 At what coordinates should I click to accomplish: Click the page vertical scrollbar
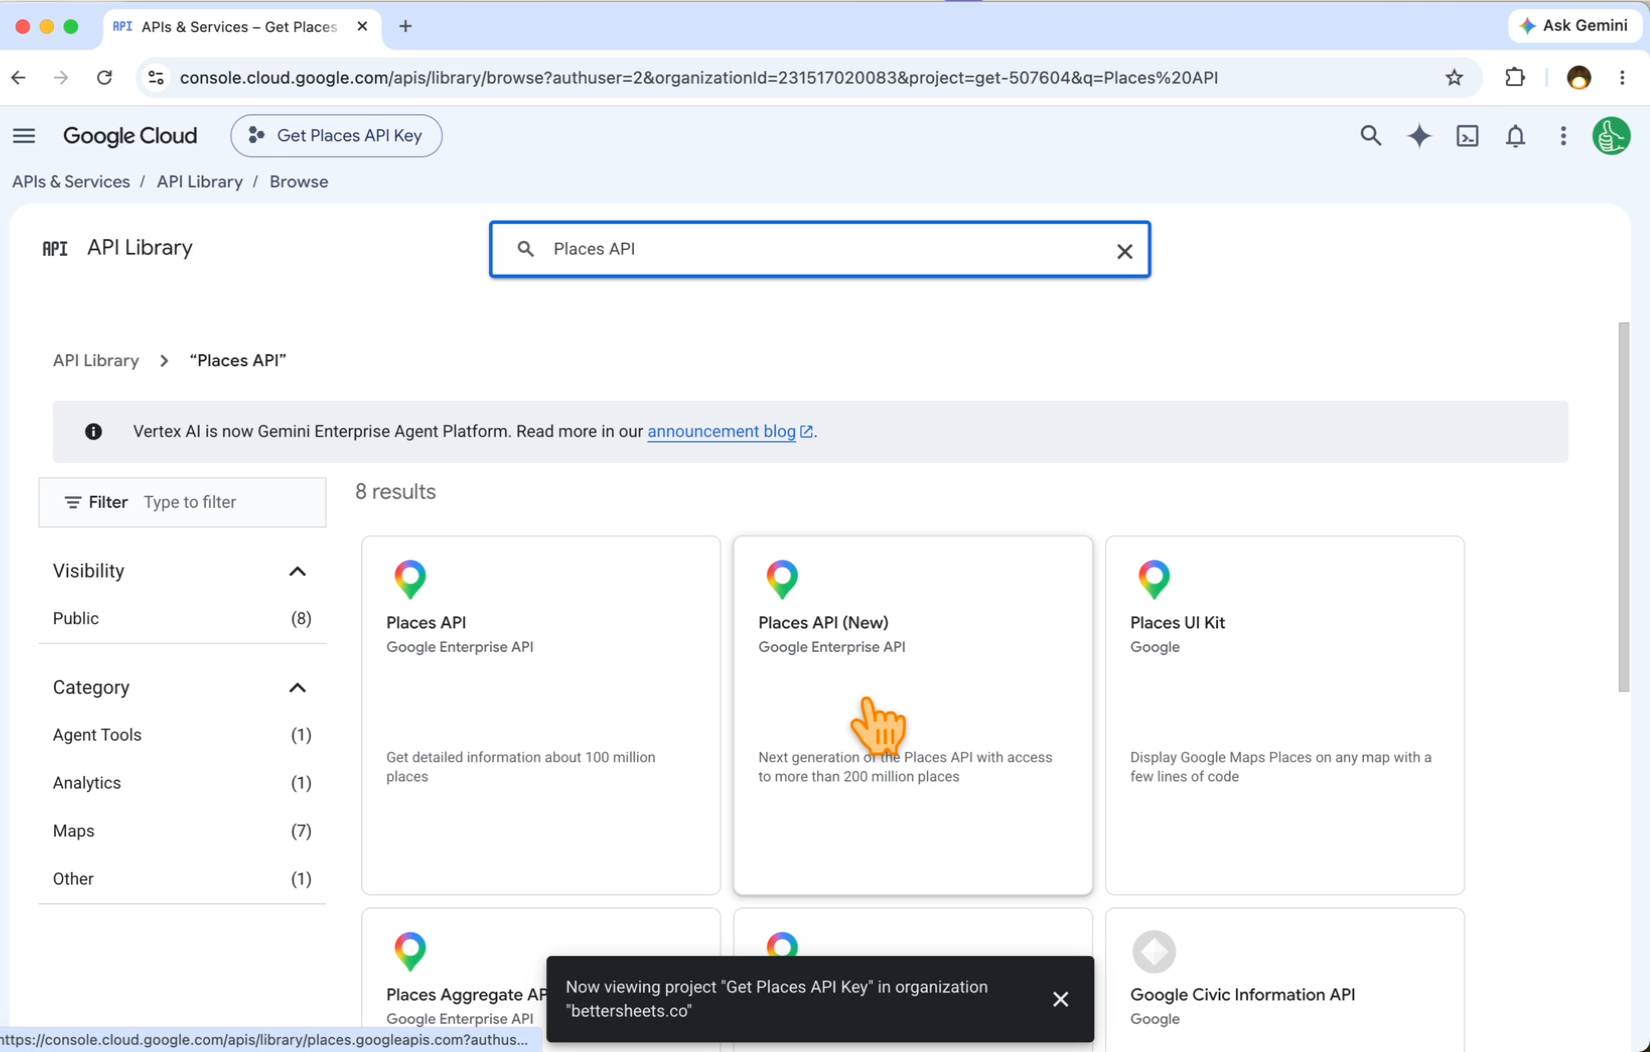[x=1624, y=507]
